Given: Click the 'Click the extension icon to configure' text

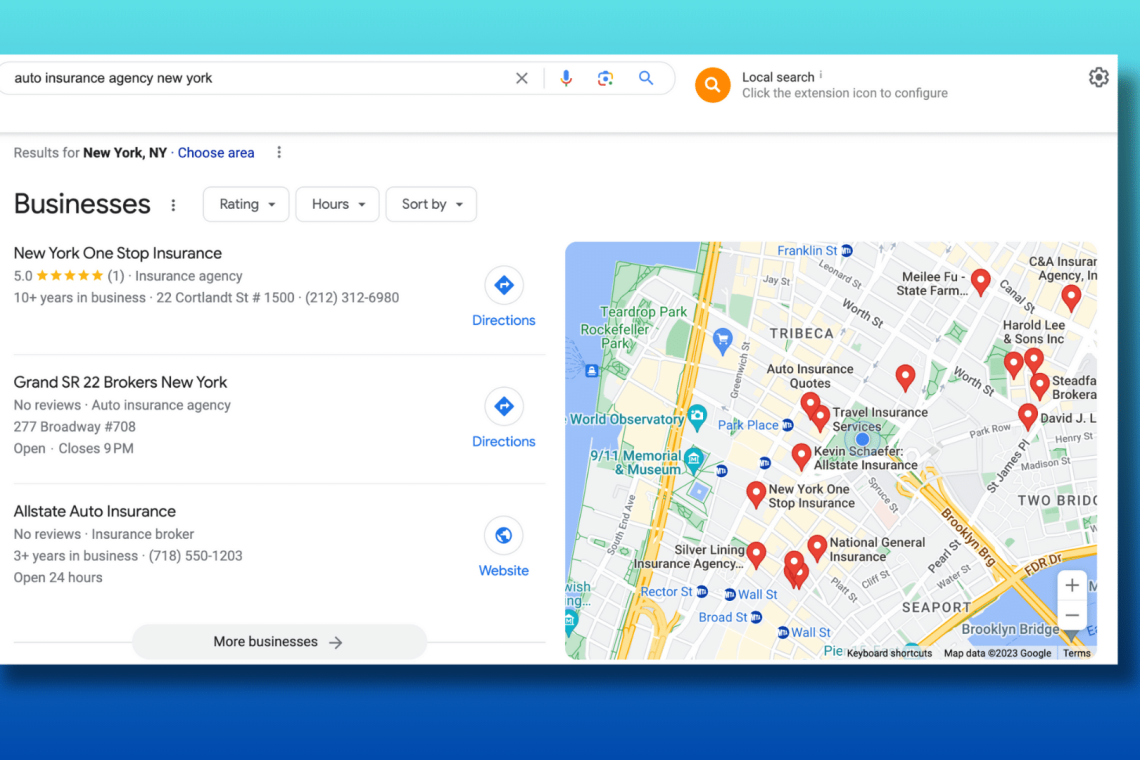Looking at the screenshot, I should tap(845, 93).
